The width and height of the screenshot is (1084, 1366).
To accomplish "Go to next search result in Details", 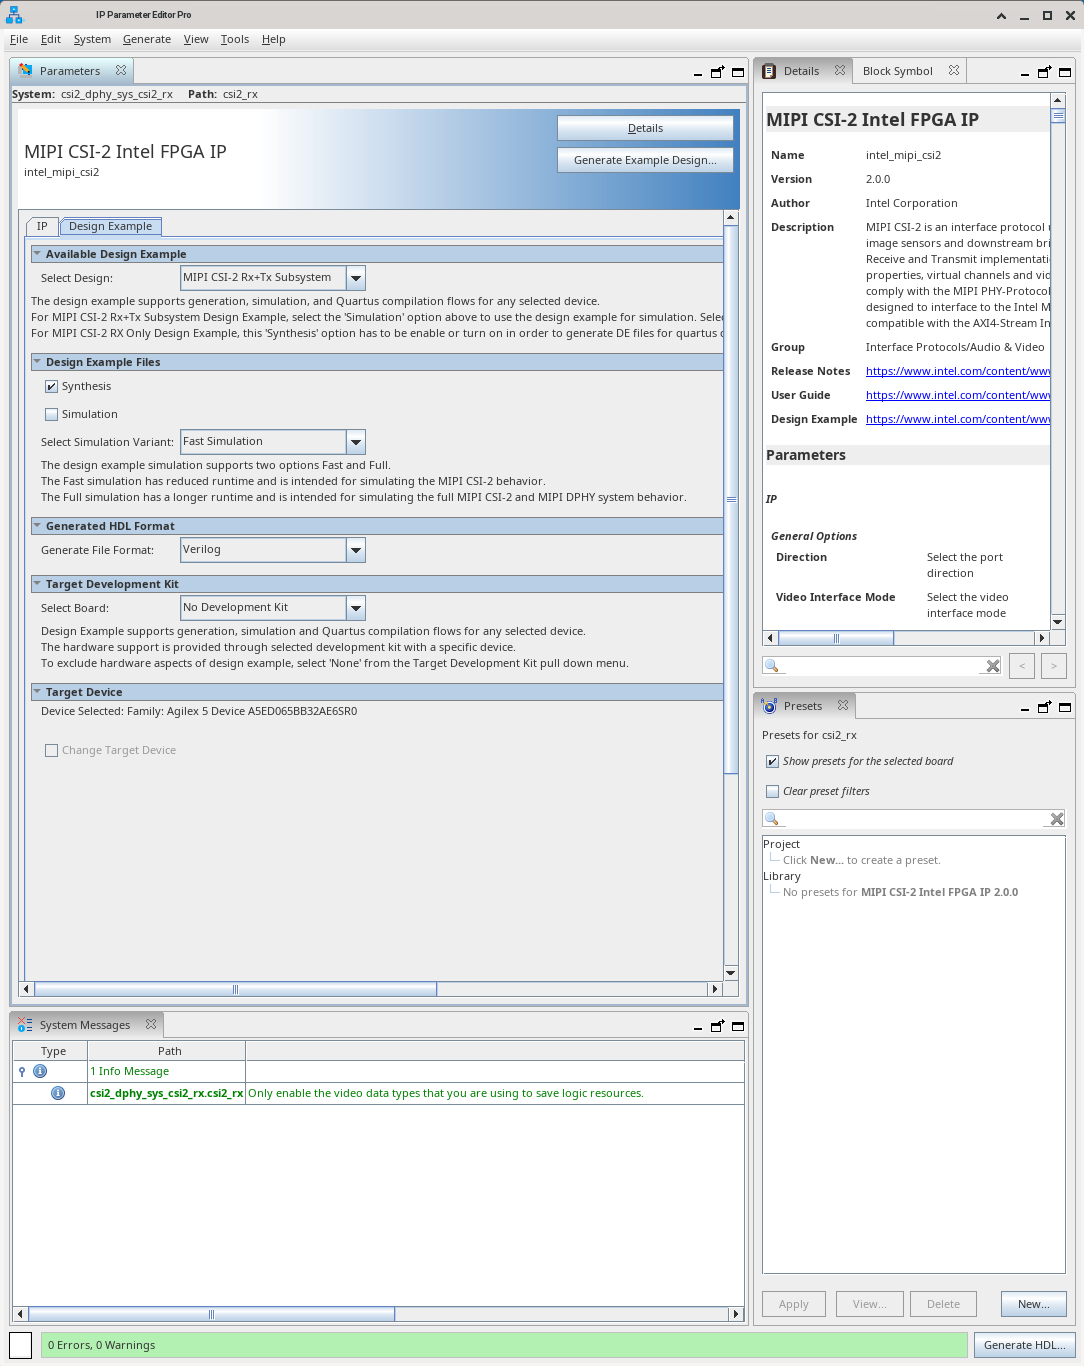I will click(1054, 666).
